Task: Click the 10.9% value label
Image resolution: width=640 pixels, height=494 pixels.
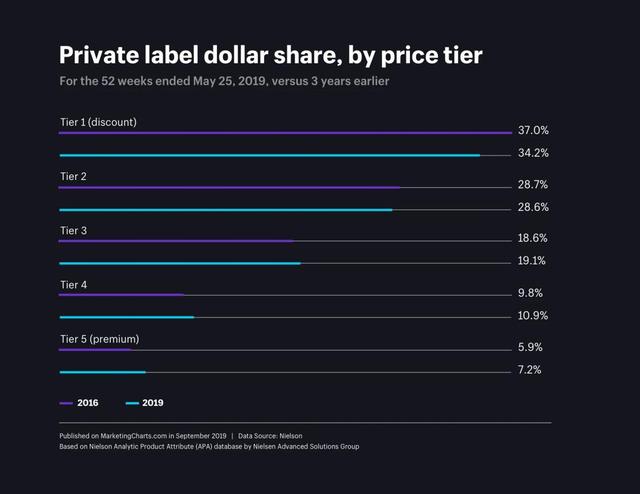Action: pos(533,316)
